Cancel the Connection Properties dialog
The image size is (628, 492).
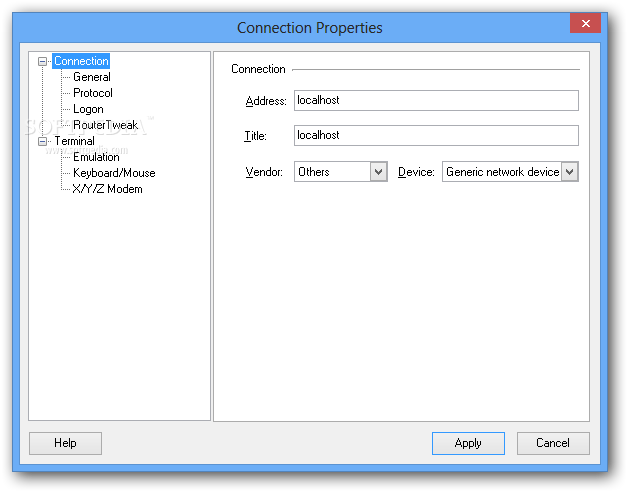[x=553, y=443]
